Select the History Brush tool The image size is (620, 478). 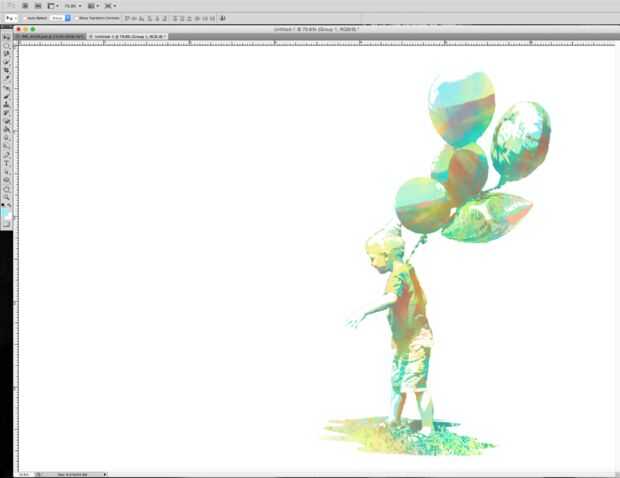(x=6, y=113)
